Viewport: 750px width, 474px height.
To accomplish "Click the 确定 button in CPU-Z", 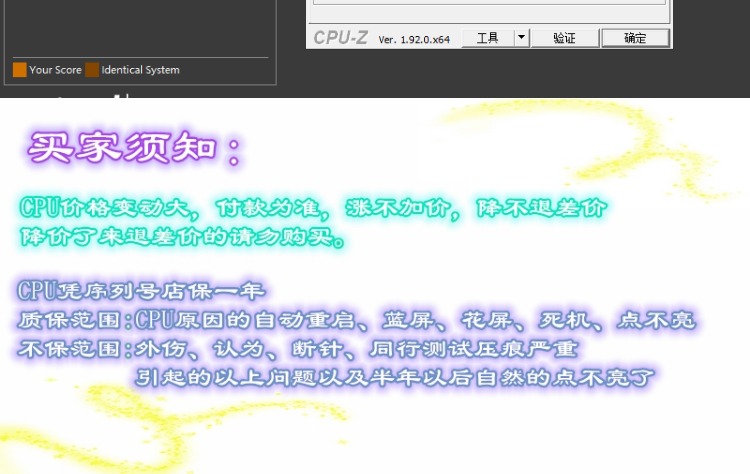I will pos(635,38).
